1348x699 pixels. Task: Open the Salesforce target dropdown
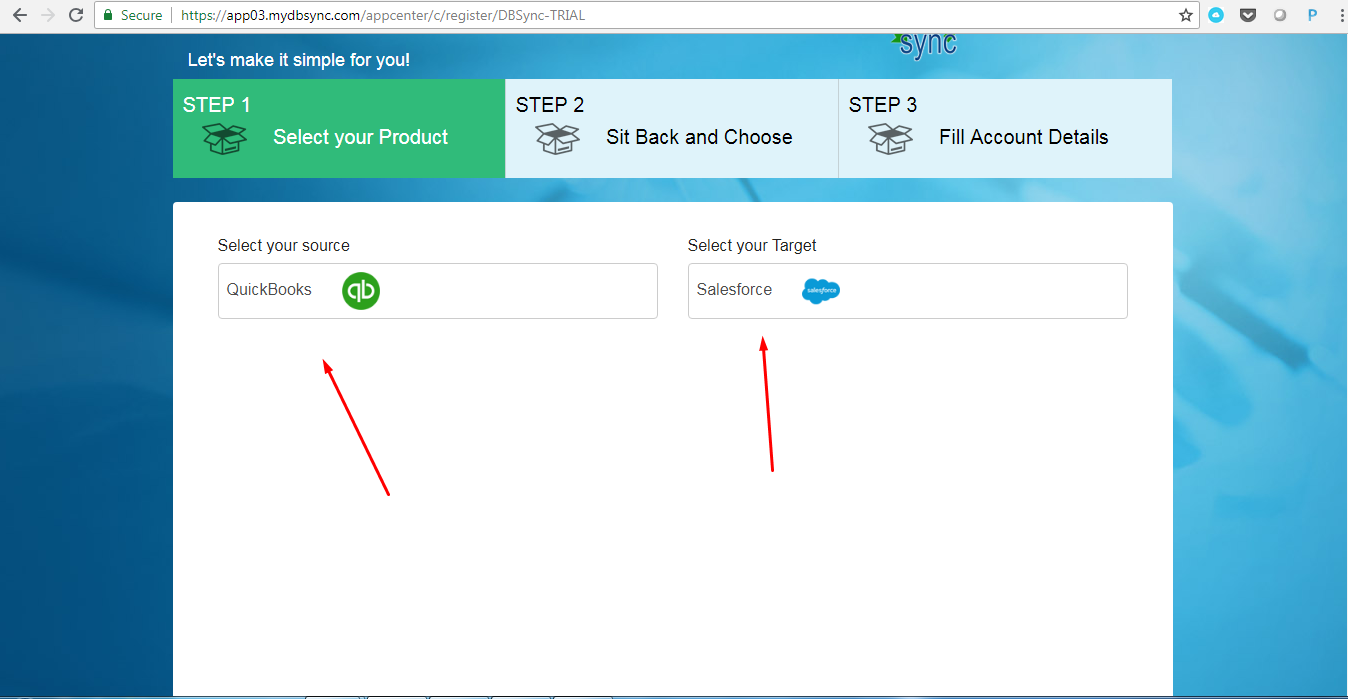(908, 291)
